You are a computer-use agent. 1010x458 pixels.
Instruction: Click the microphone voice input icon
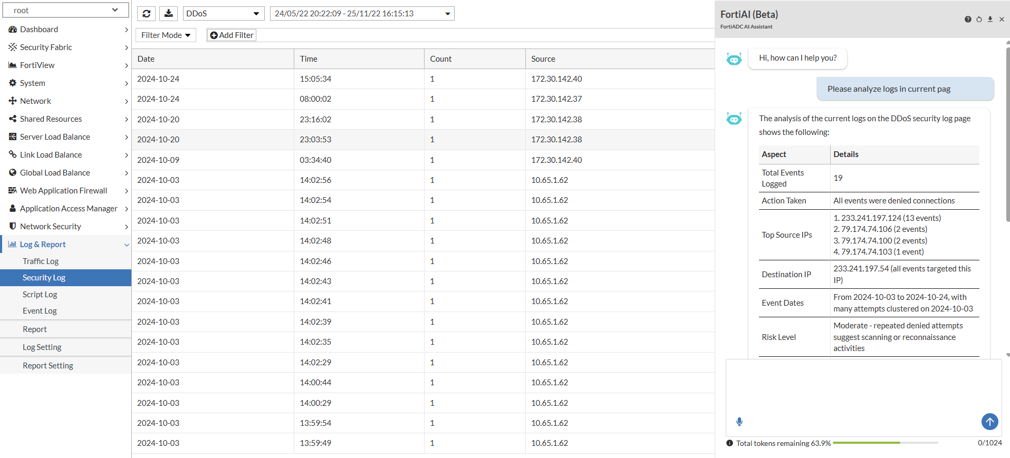739,422
